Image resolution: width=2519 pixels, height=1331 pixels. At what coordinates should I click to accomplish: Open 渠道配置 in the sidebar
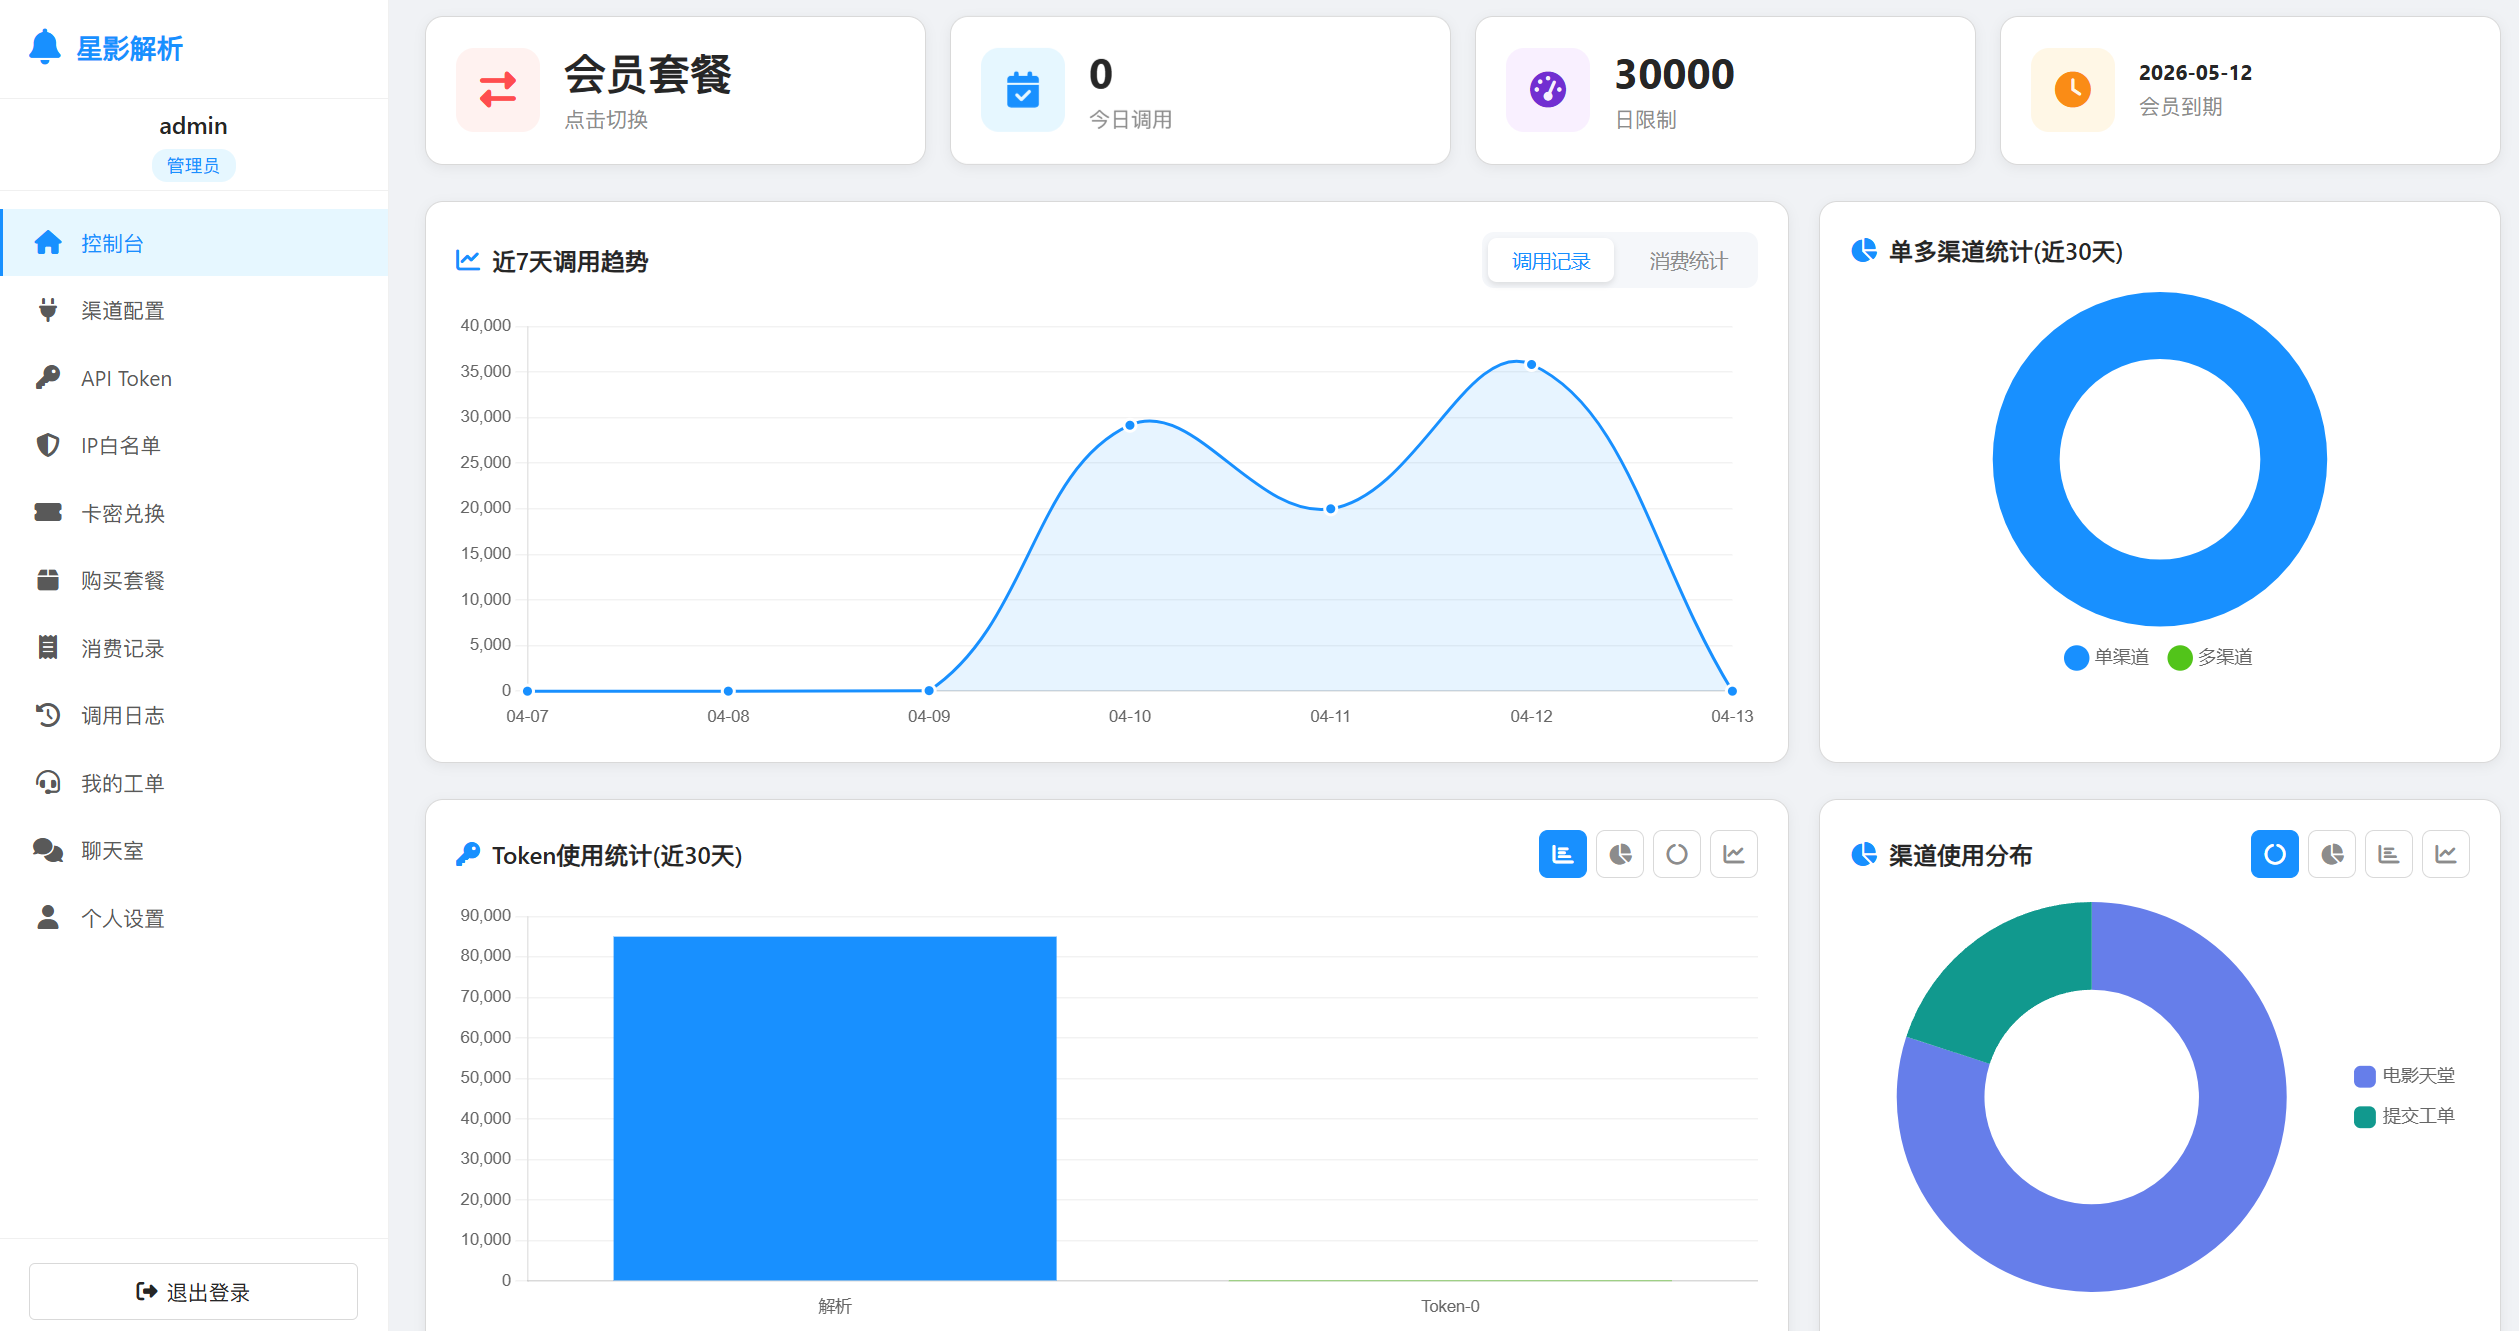click(194, 310)
